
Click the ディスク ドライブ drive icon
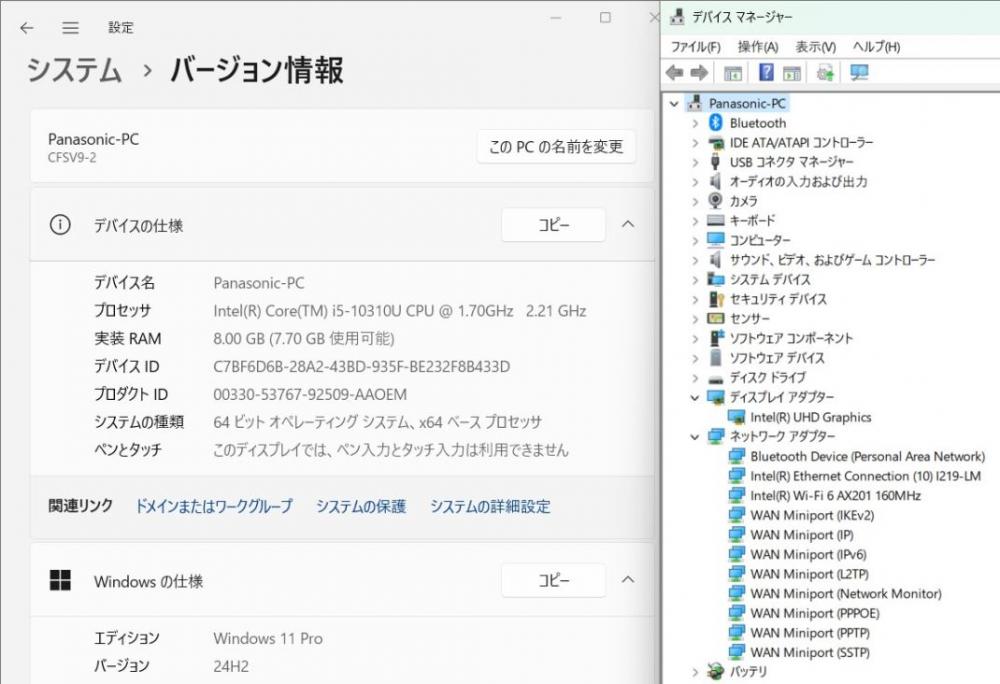point(716,379)
